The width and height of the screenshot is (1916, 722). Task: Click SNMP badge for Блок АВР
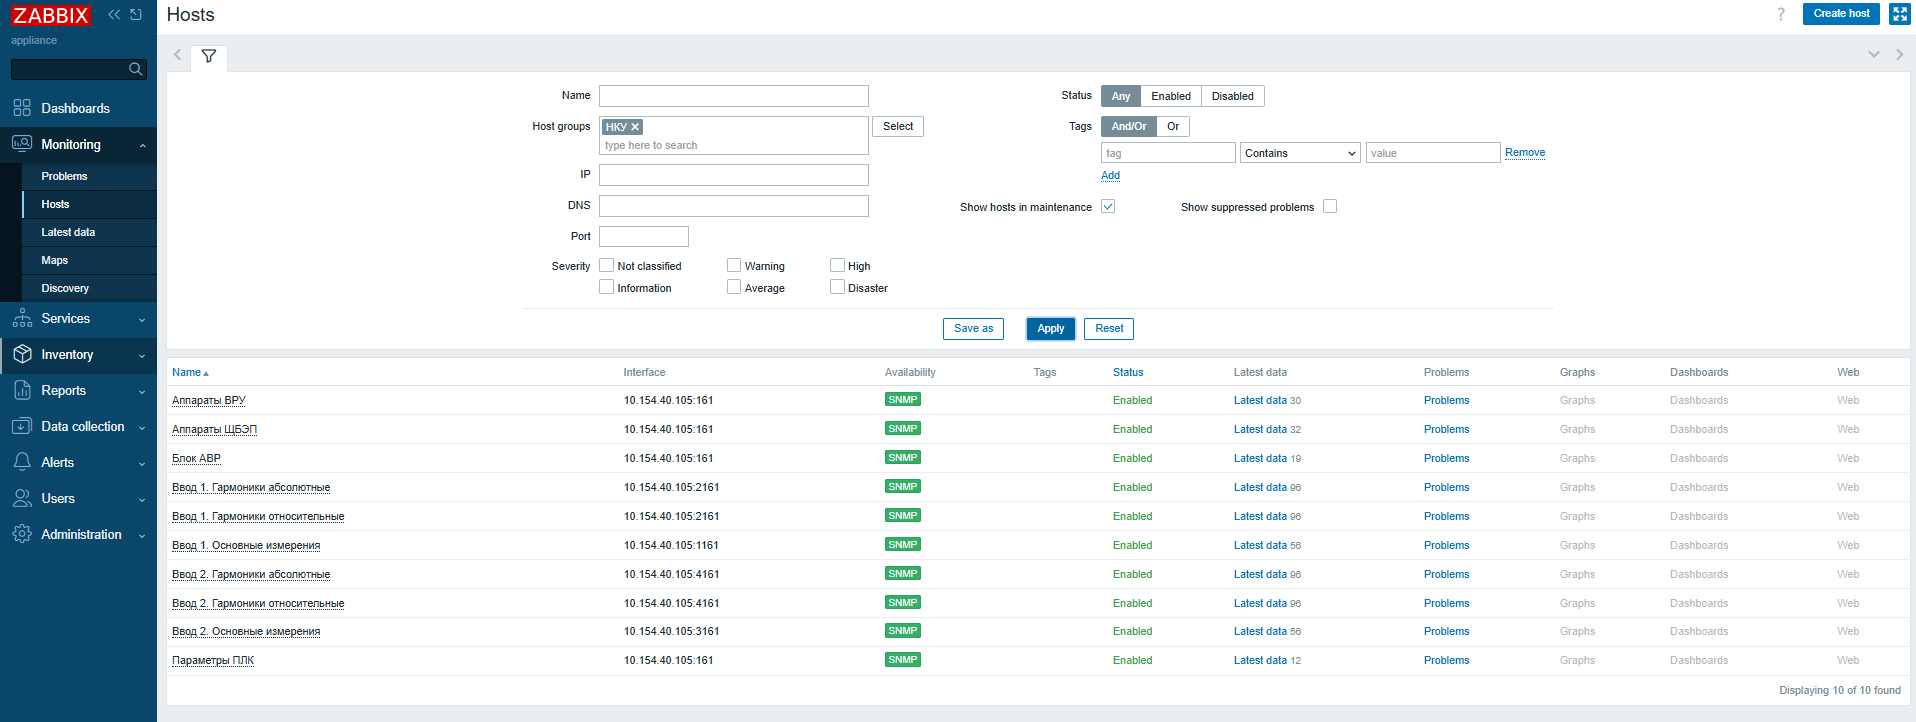(x=902, y=457)
